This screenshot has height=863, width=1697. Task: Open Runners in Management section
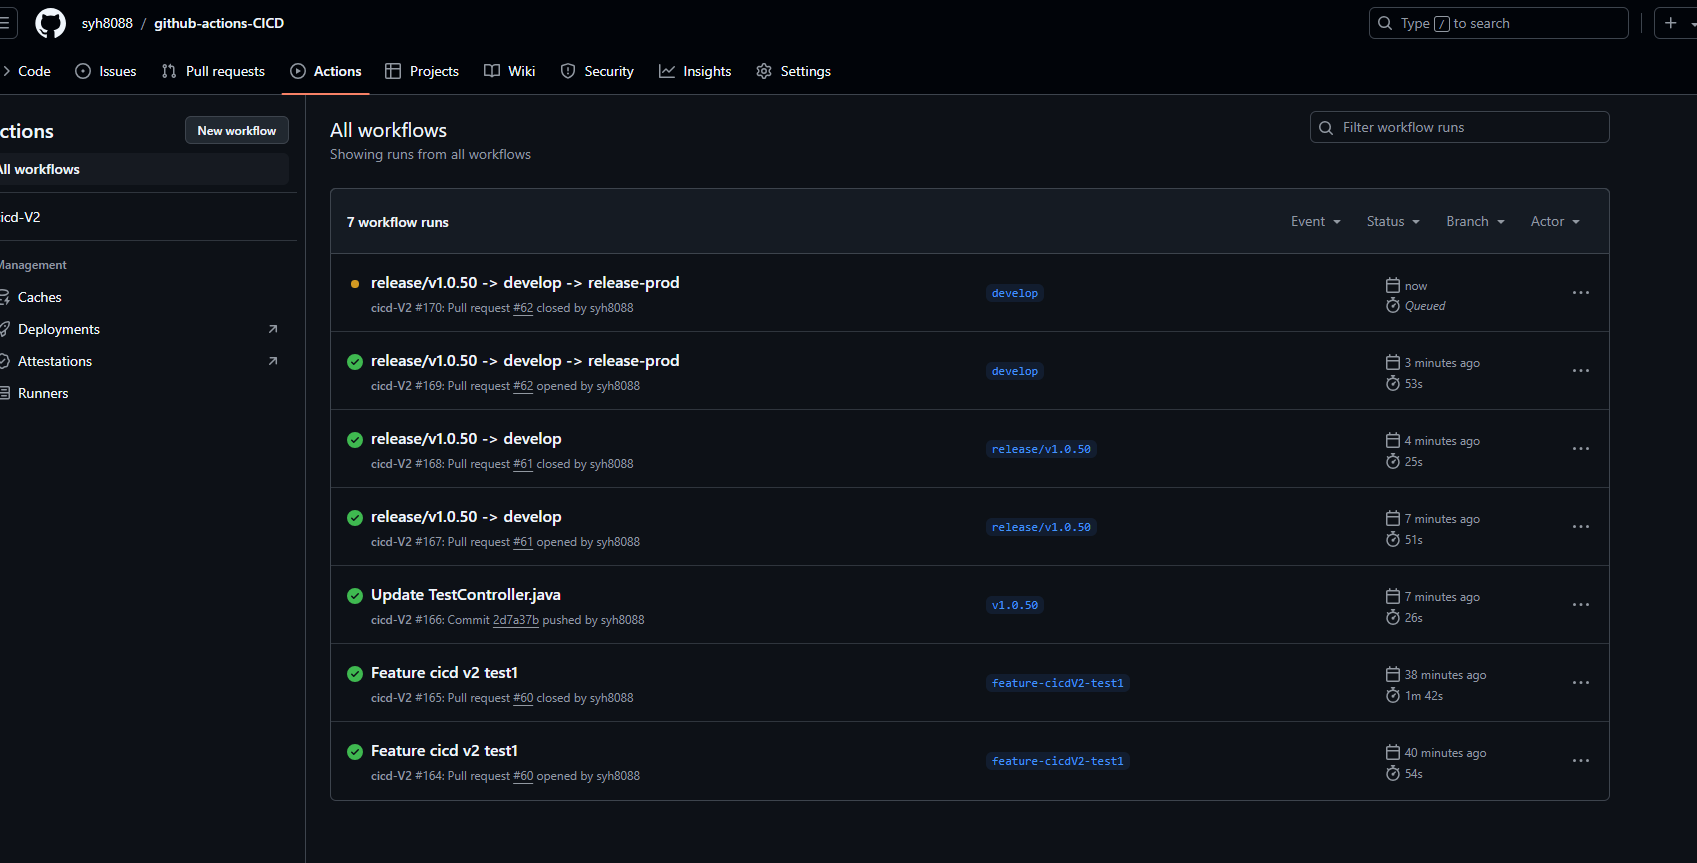(x=144, y=393)
